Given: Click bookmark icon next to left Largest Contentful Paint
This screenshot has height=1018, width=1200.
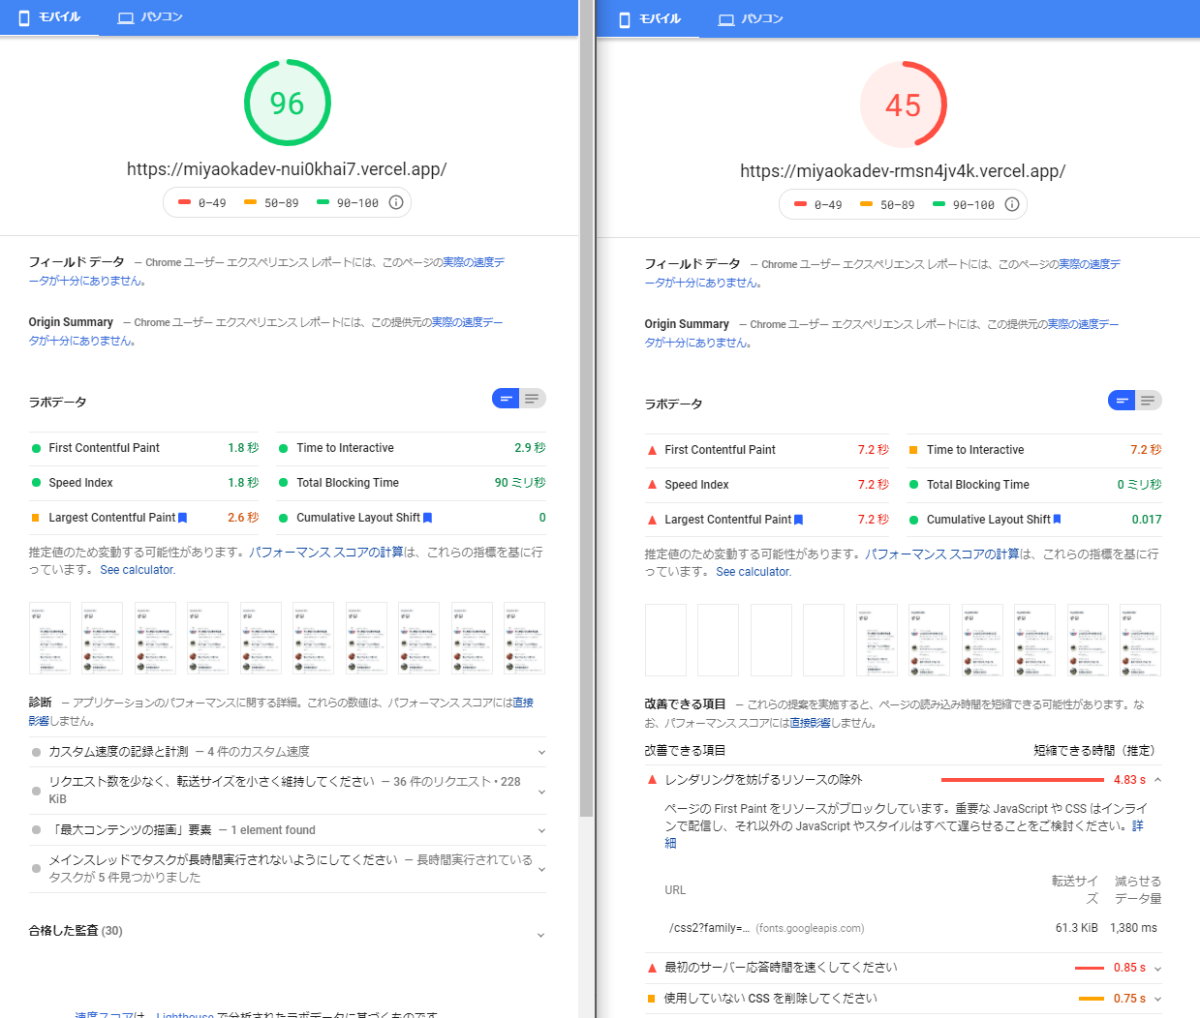Looking at the screenshot, I should 183,518.
